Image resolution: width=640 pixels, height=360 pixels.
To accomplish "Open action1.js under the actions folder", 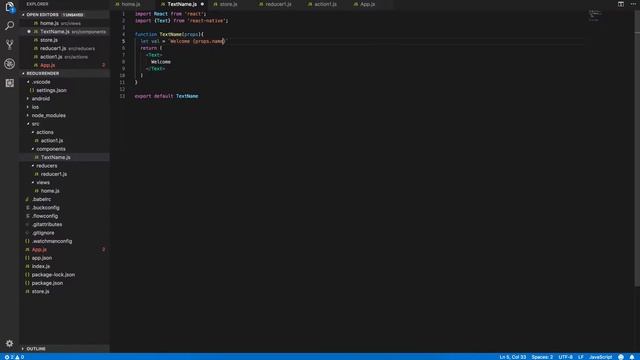I will tap(64, 140).
